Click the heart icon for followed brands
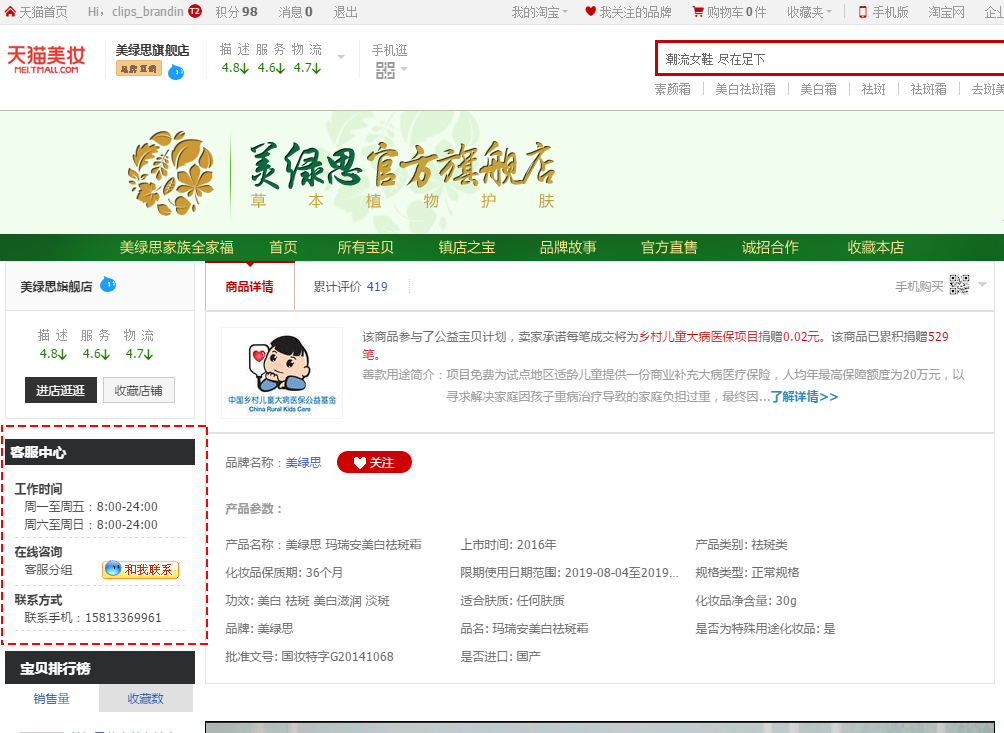The height and width of the screenshot is (733, 1004). point(590,12)
